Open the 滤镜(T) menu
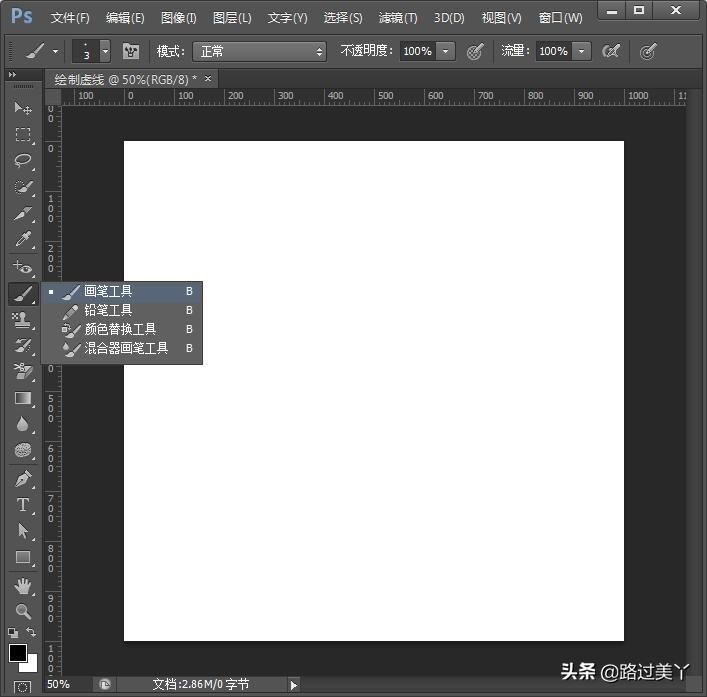Viewport: 707px width, 697px height. (x=398, y=18)
